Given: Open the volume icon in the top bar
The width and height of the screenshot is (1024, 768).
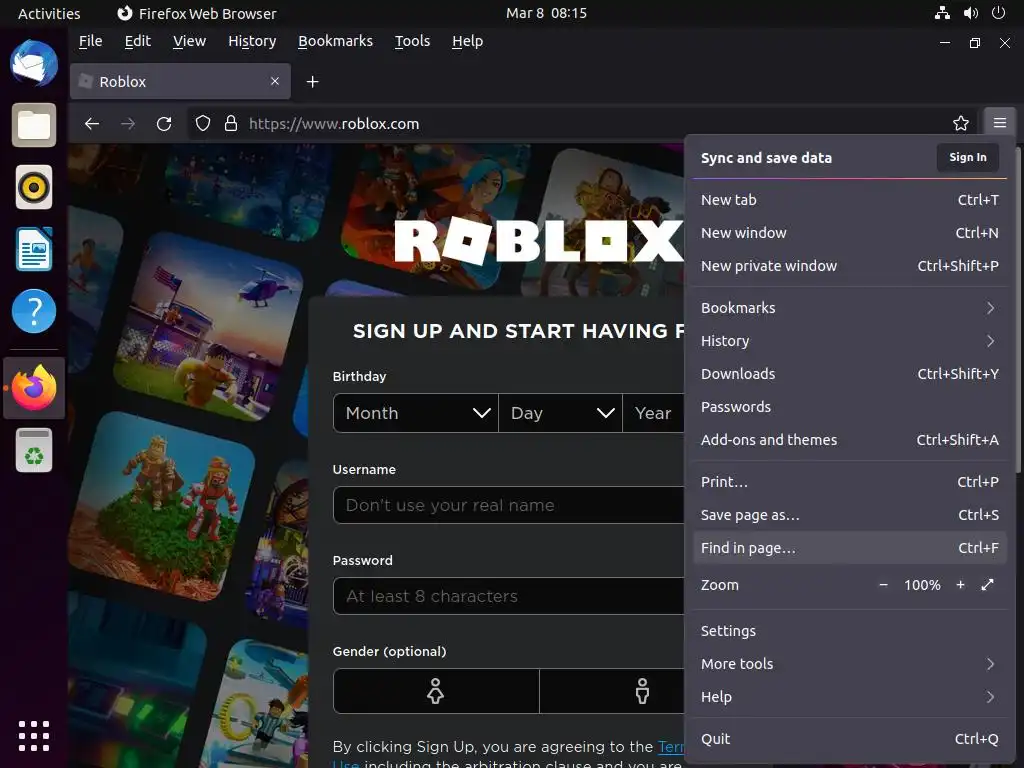Looking at the screenshot, I should pyautogui.click(x=971, y=13).
